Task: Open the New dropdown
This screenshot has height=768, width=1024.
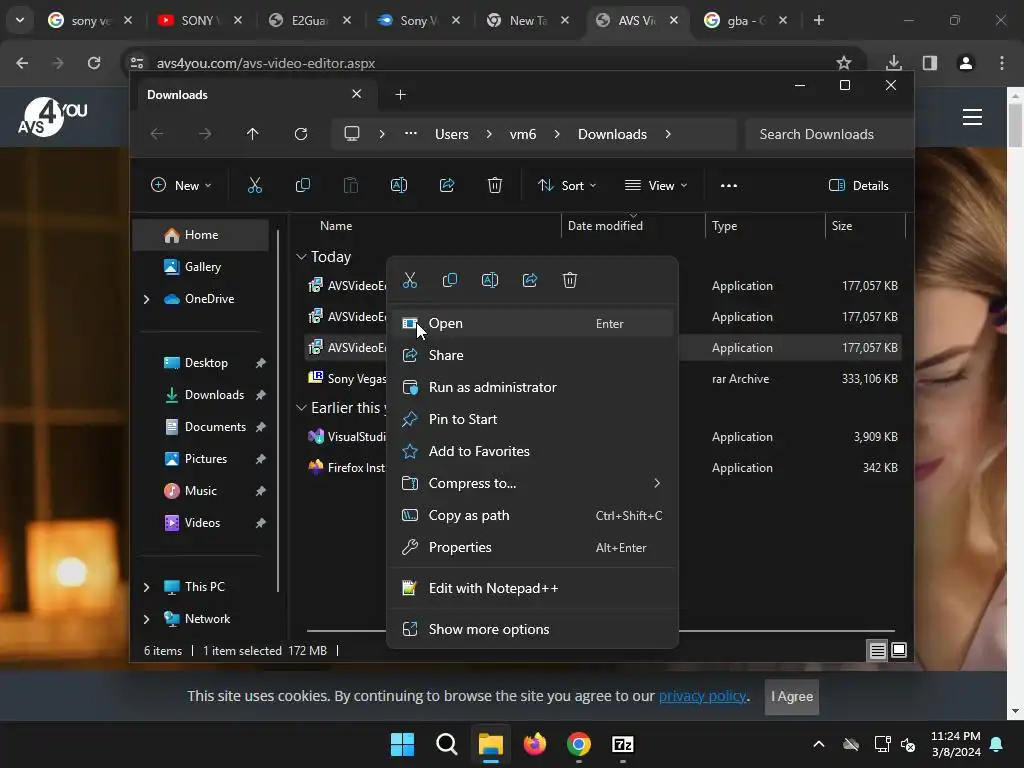Action: click(x=181, y=185)
